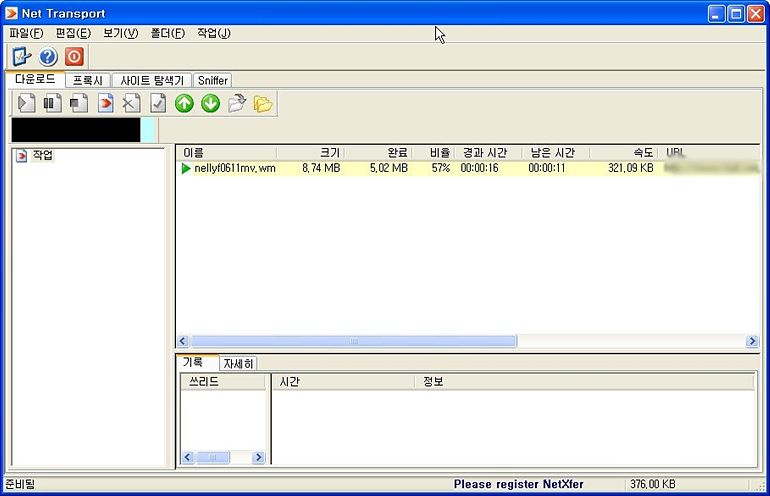
Task: Open the 편집(E) menu
Action: pos(73,33)
